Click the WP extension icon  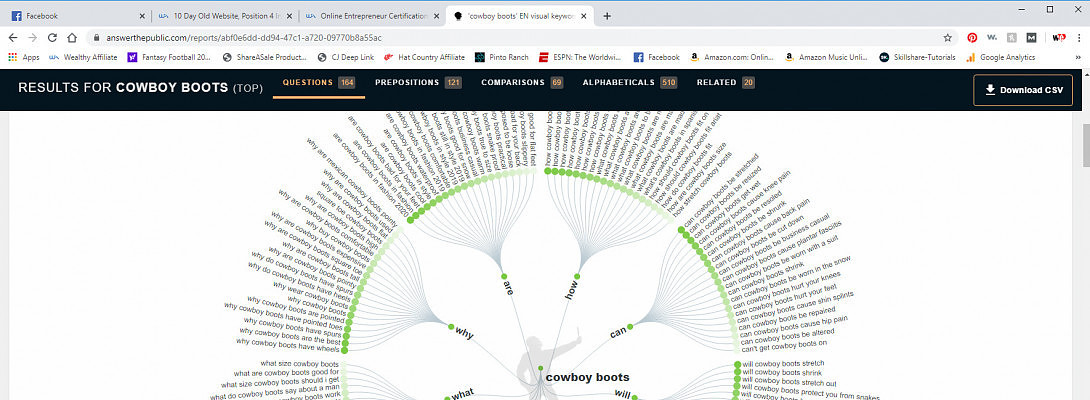point(1058,37)
